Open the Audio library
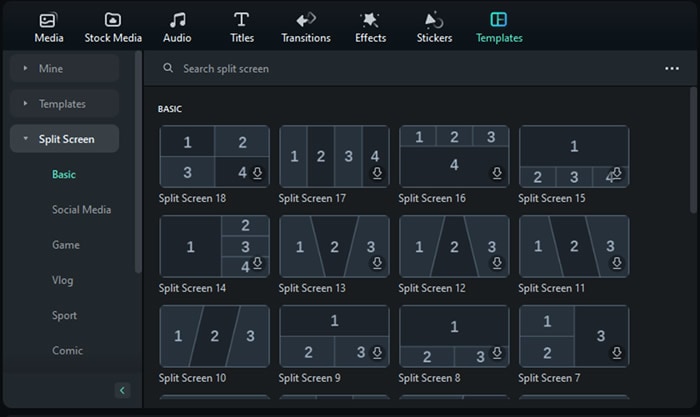 click(177, 27)
